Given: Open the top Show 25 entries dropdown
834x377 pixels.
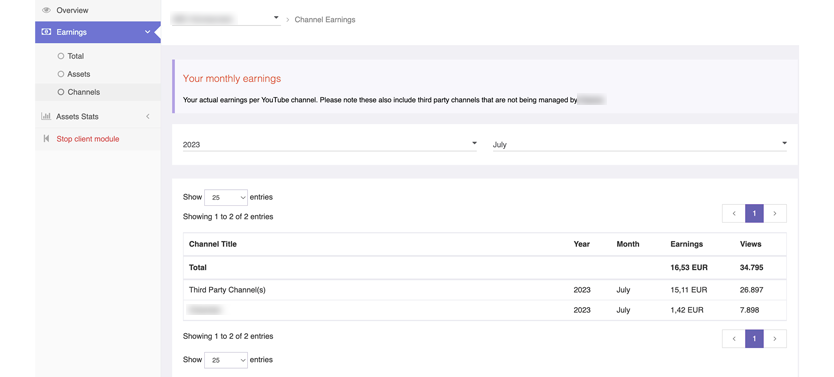Looking at the screenshot, I should pyautogui.click(x=226, y=197).
